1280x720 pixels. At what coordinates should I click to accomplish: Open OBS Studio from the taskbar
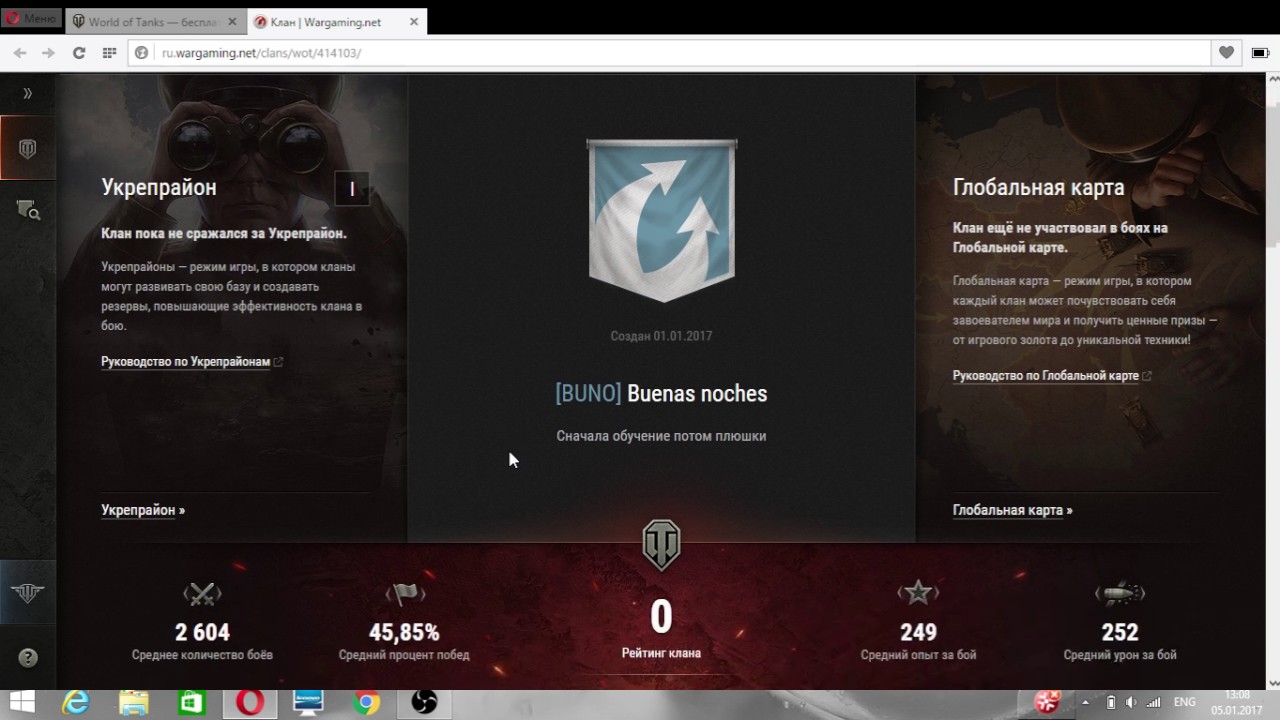point(424,704)
